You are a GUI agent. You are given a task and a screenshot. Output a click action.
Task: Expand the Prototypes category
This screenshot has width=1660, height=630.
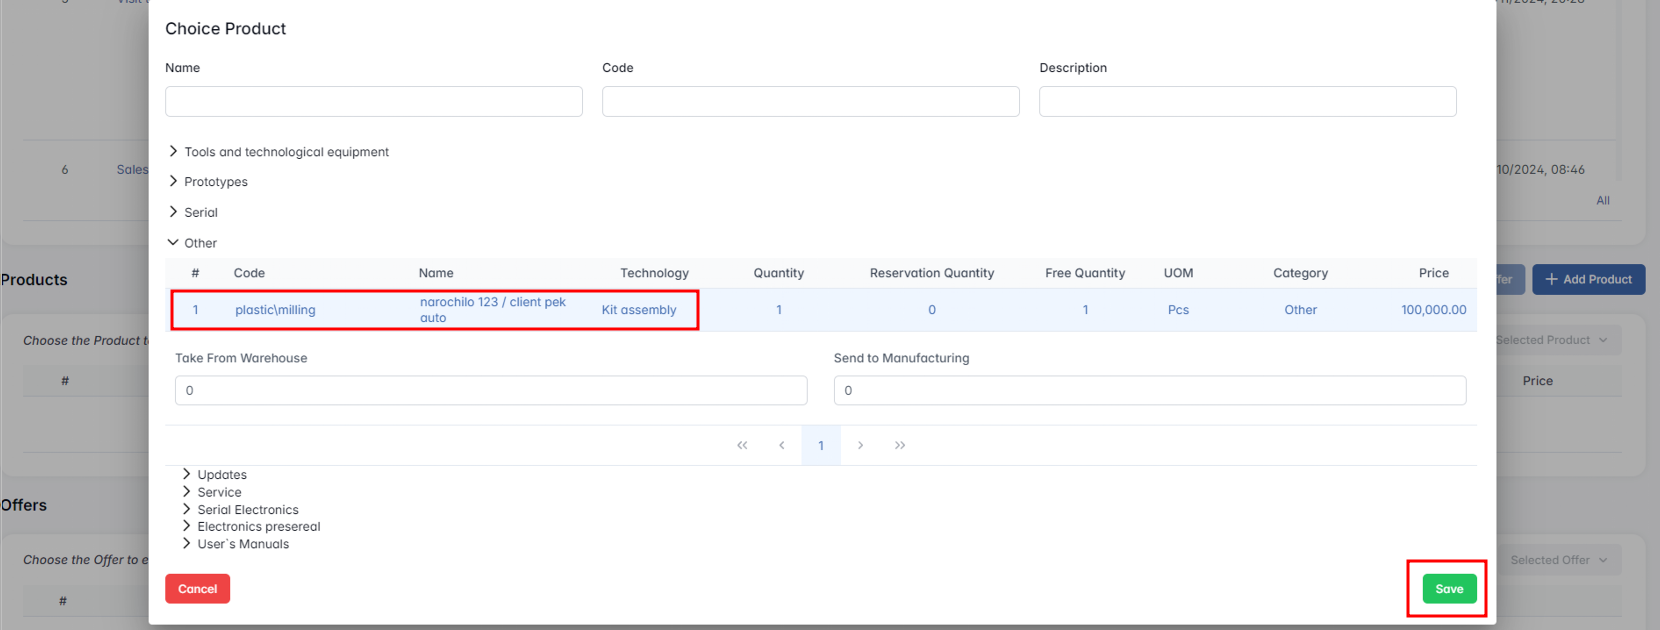(174, 182)
